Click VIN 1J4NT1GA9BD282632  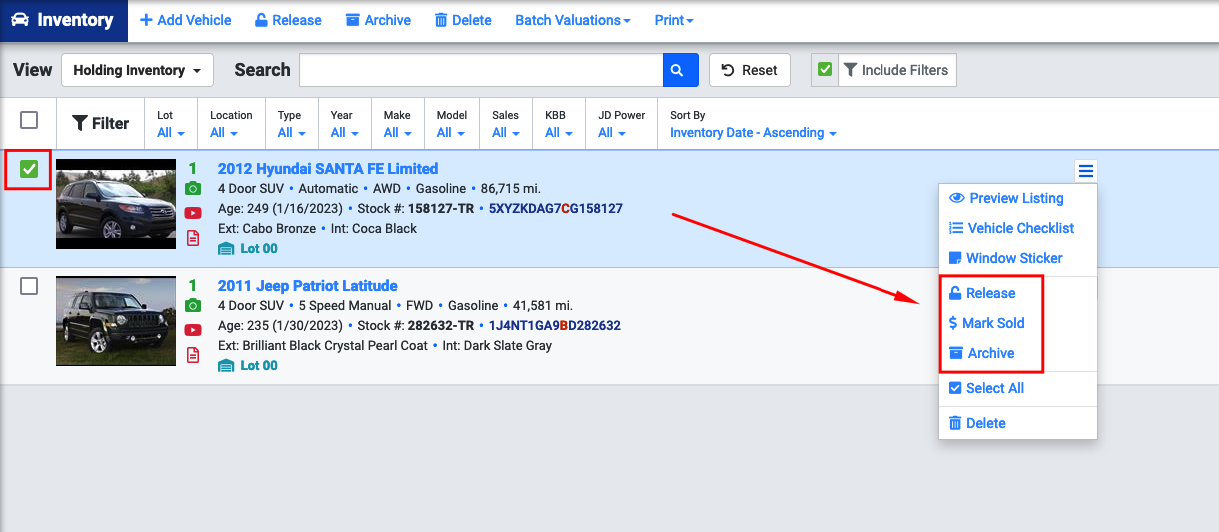click(x=554, y=326)
